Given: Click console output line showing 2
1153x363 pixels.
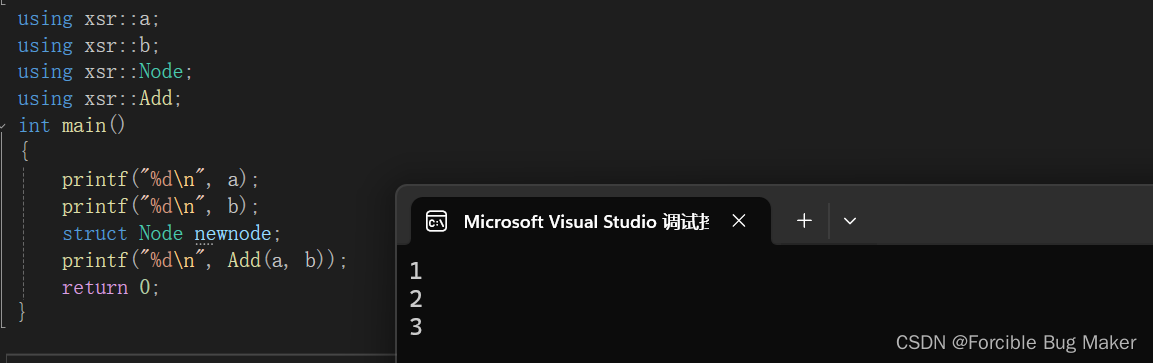Looking at the screenshot, I should tap(416, 299).
